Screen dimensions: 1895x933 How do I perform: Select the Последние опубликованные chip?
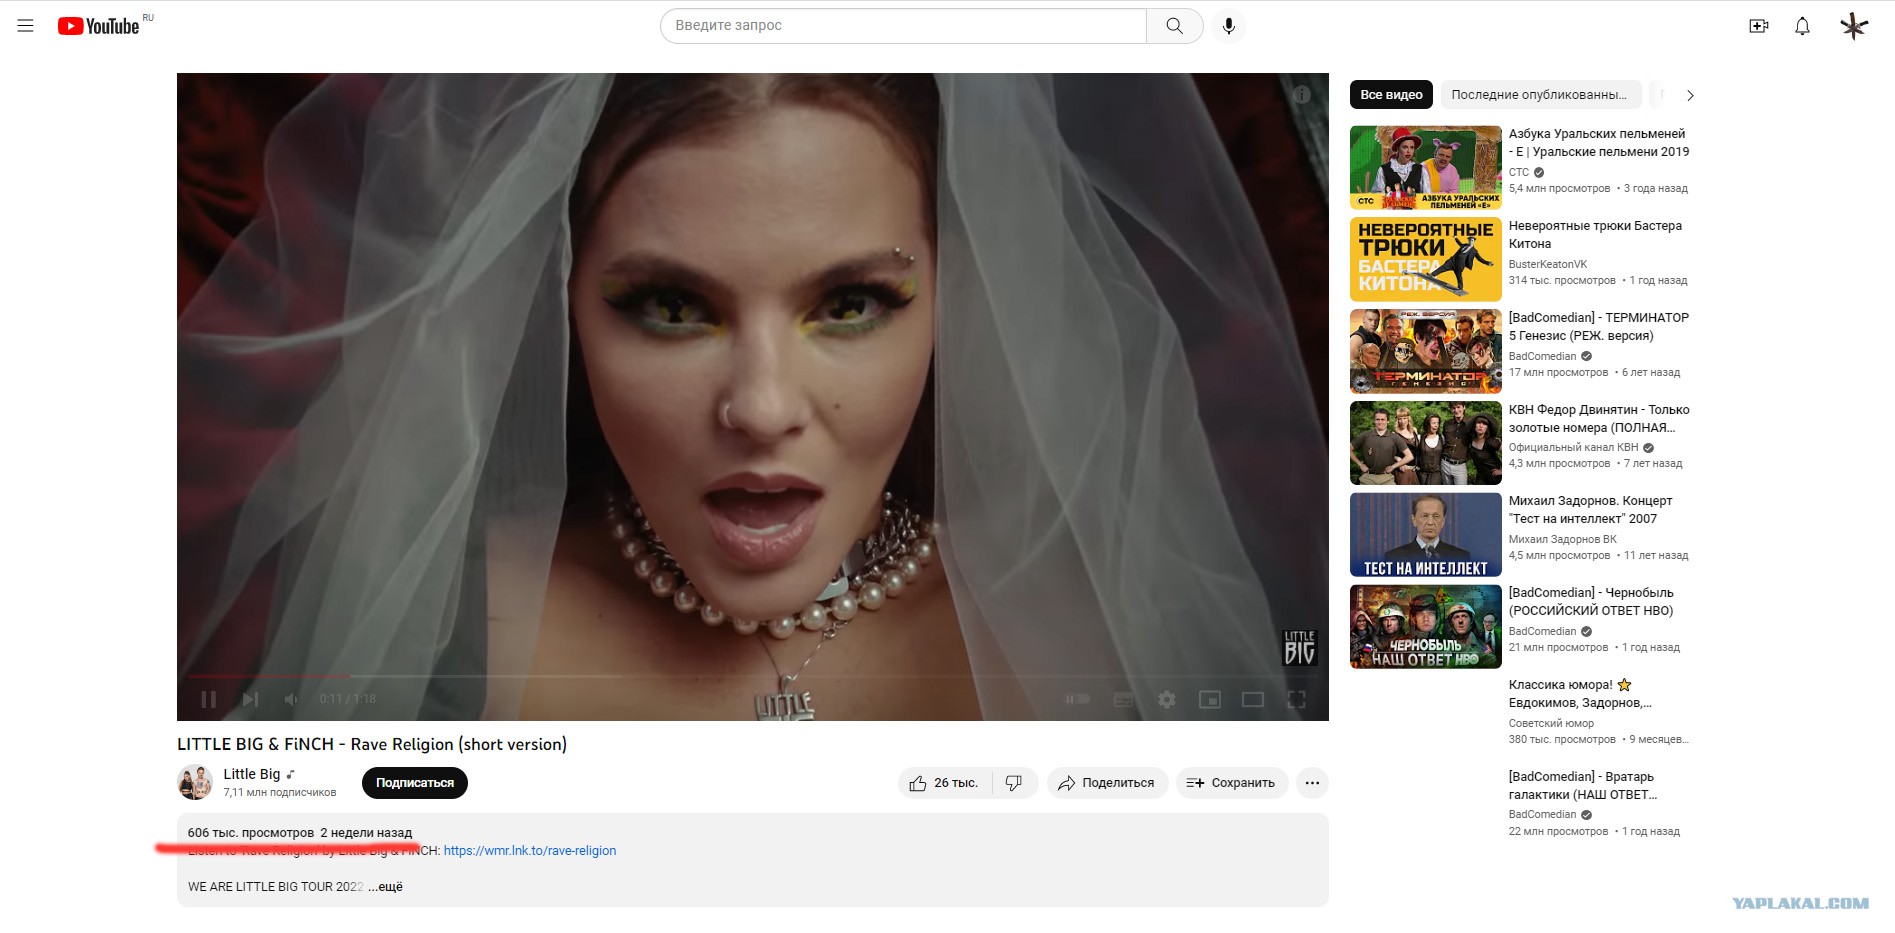[x=1539, y=95]
